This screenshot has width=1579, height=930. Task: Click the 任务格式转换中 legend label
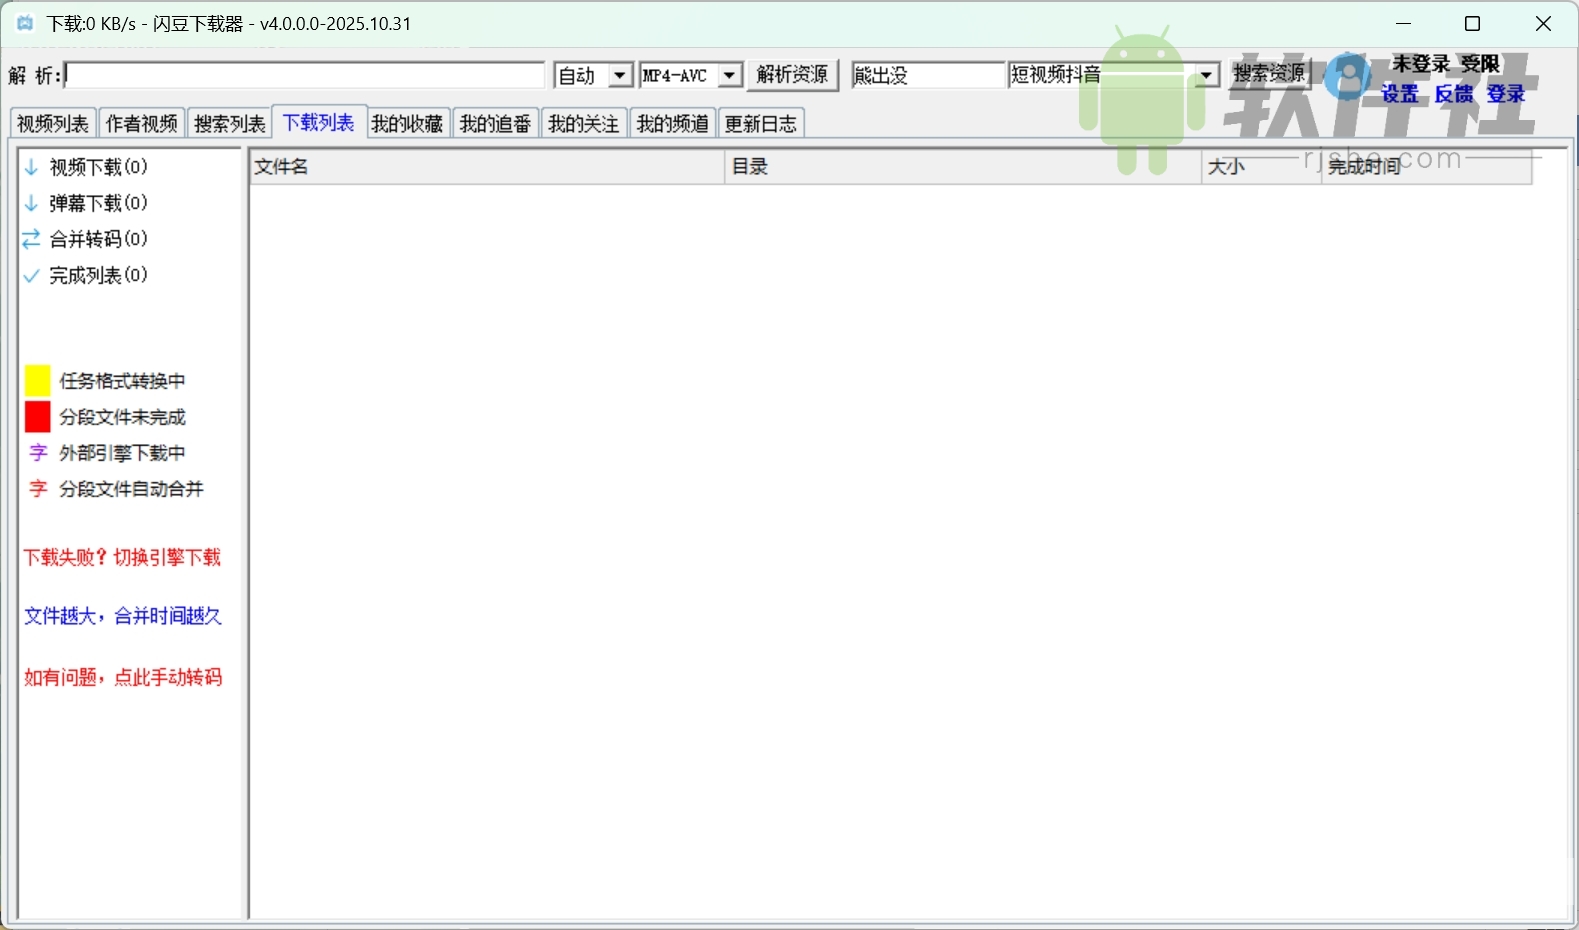122,381
